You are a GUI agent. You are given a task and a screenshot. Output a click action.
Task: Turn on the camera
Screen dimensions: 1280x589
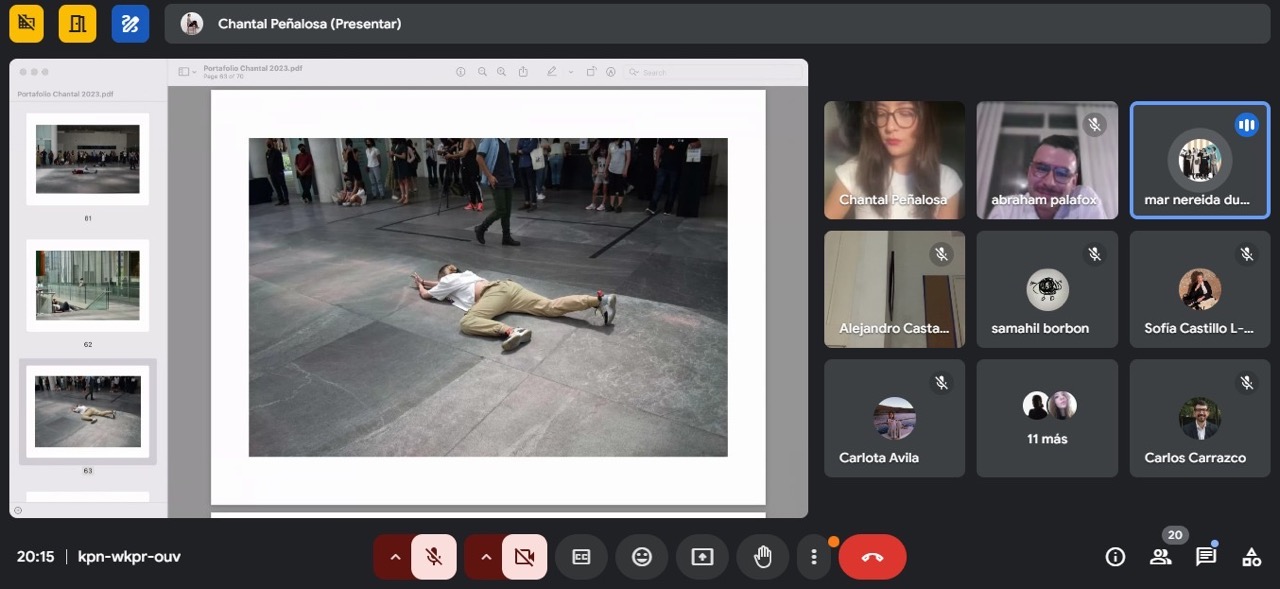(524, 557)
